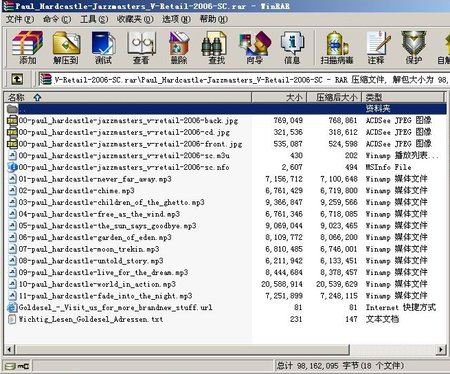Click the icon of the cd.jpg file
The width and height of the screenshot is (450, 374).
coord(12,132)
